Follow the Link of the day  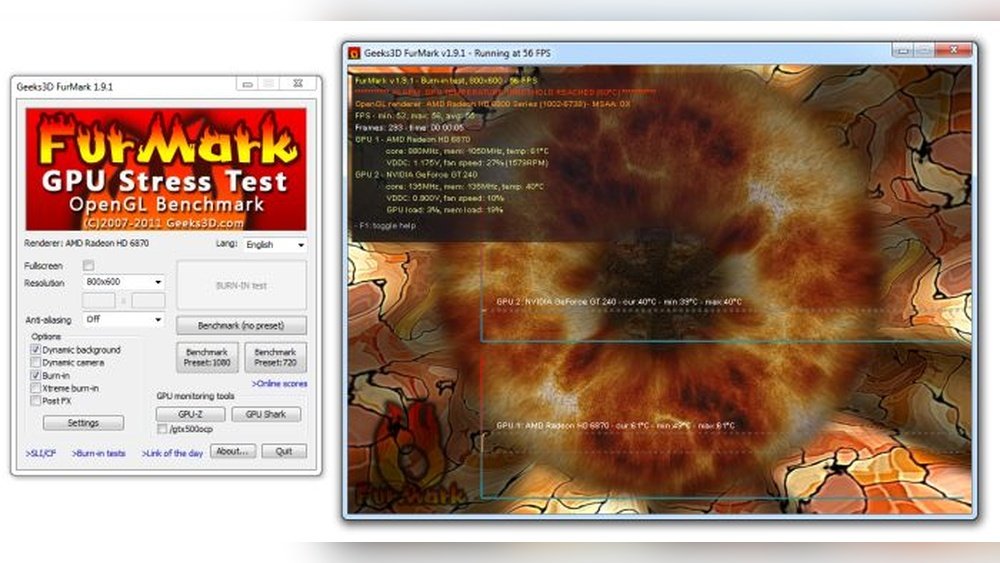click(172, 453)
